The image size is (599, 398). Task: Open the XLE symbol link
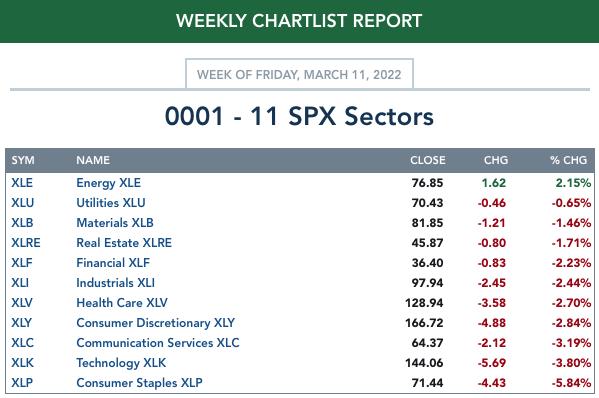point(22,183)
